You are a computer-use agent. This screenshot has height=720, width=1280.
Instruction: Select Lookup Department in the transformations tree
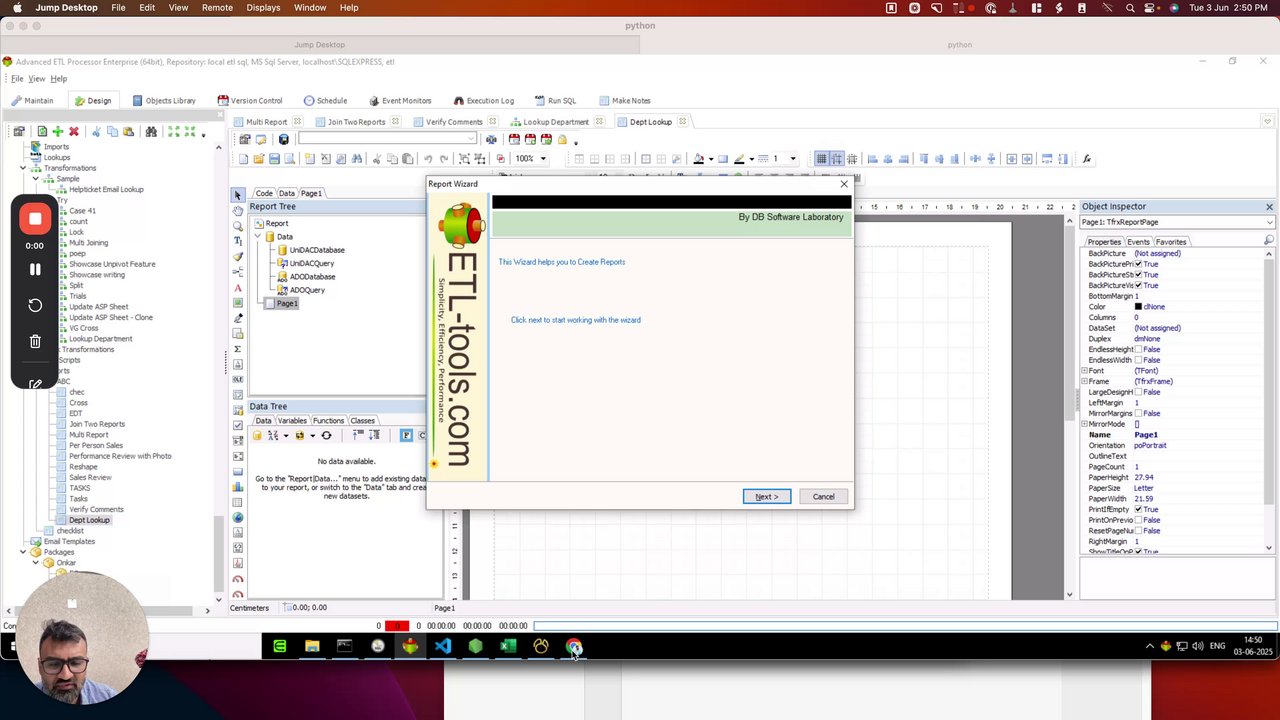[x=101, y=339]
